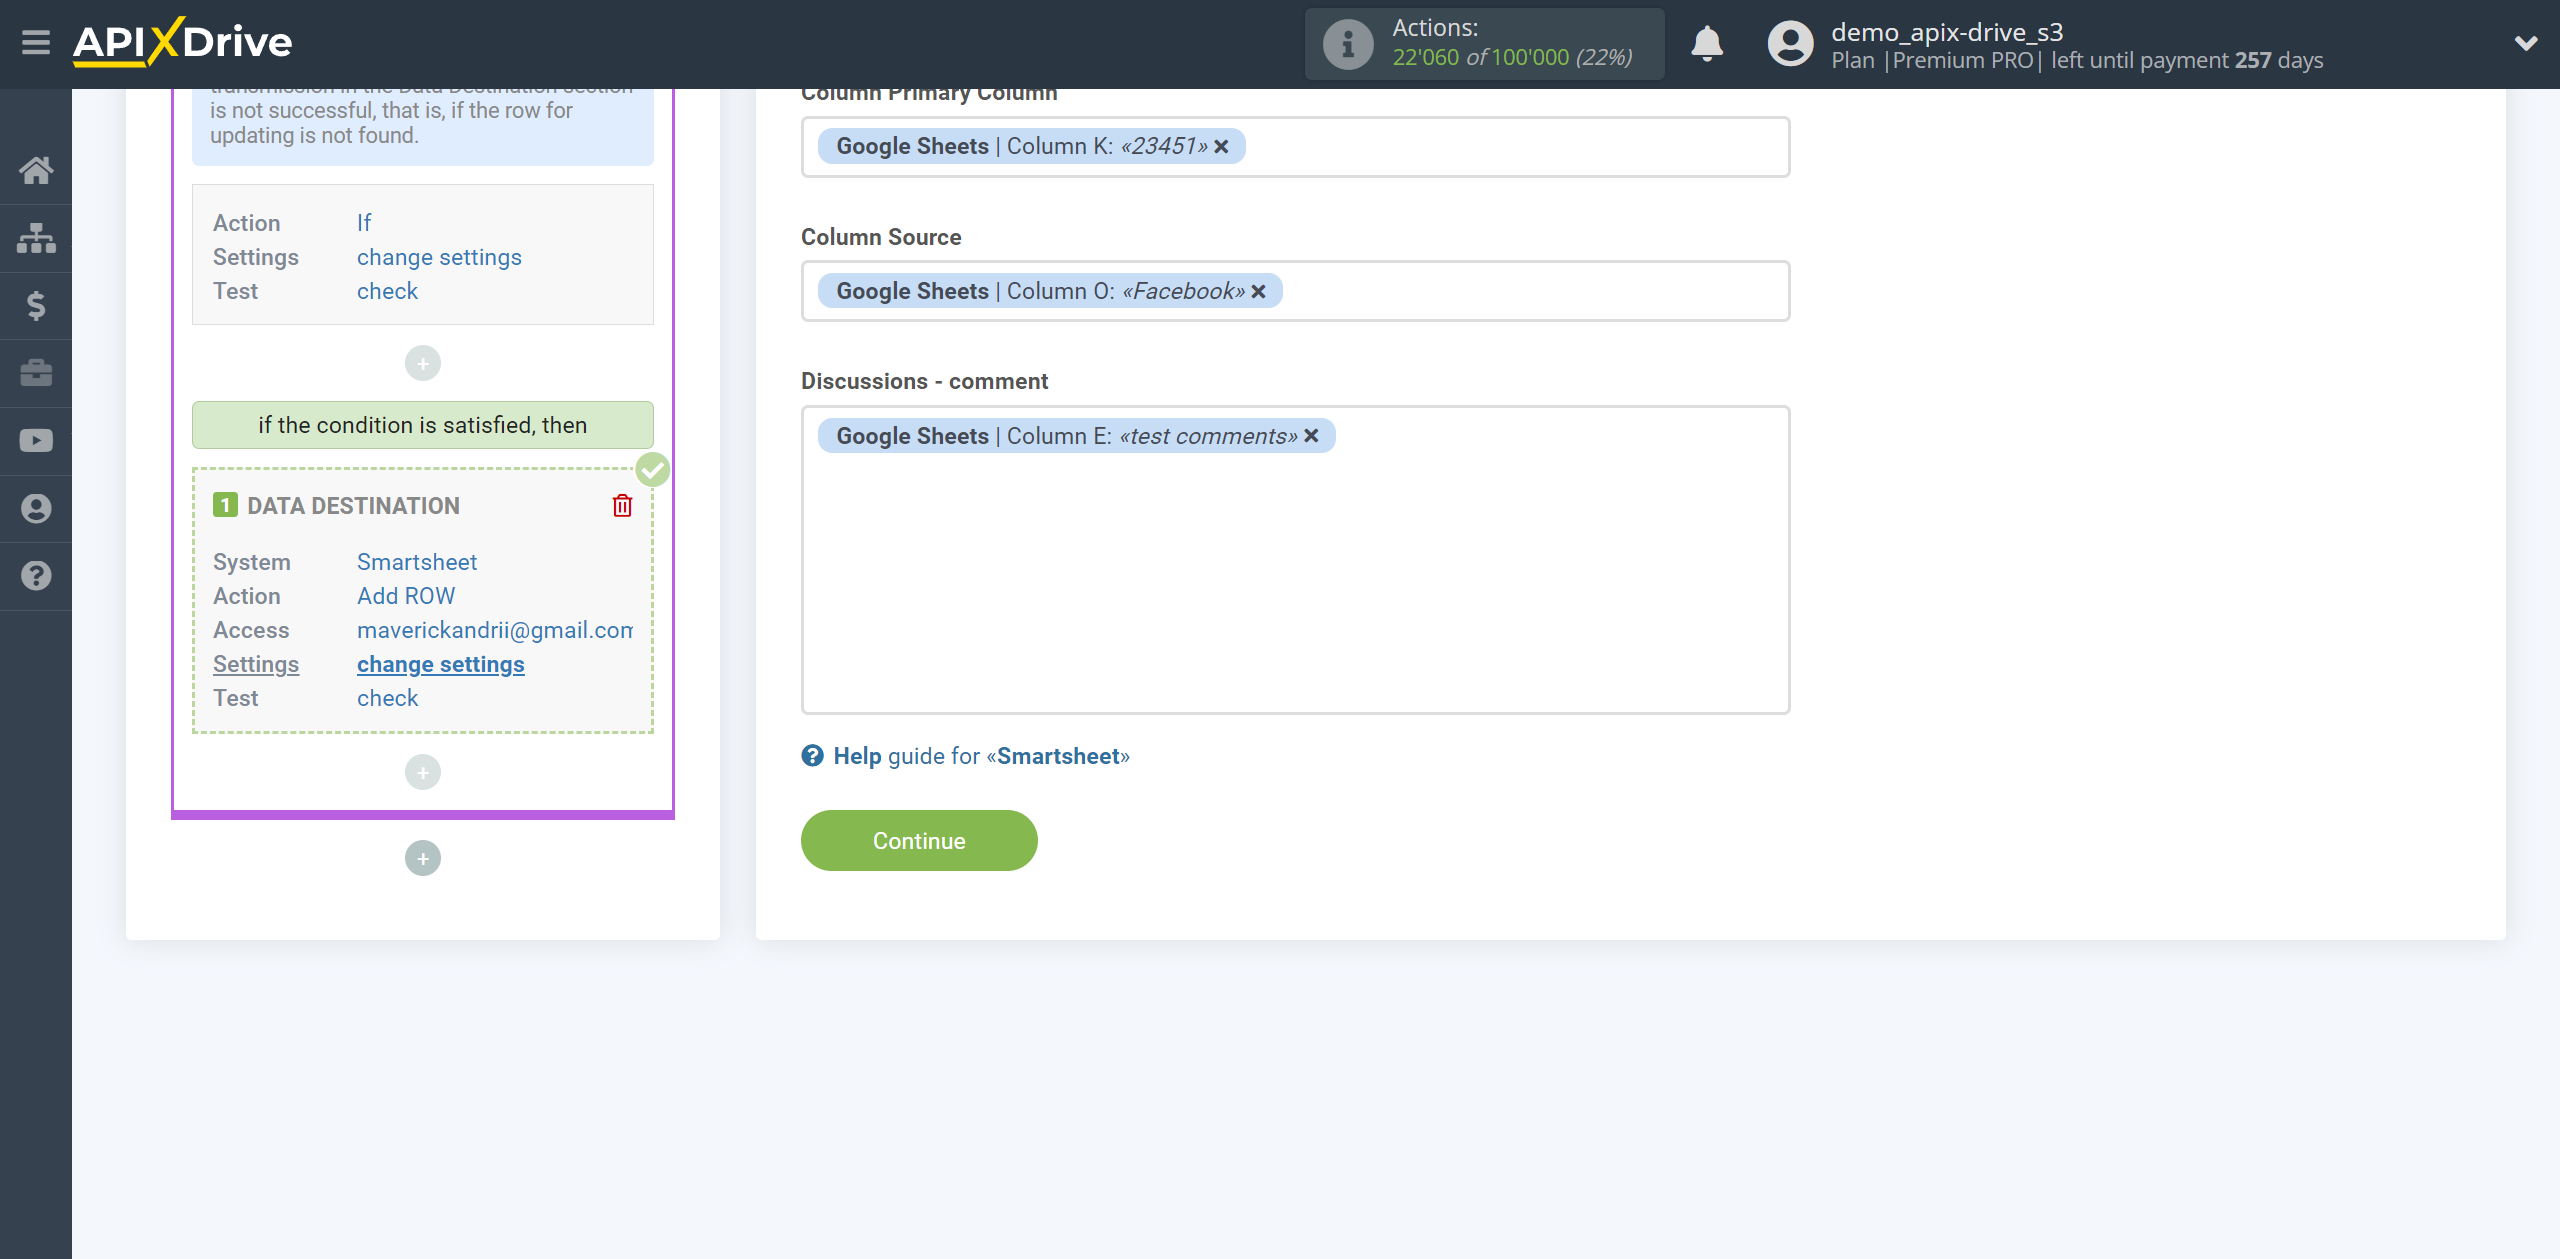Viewport: 2560px width, 1259px height.
Task: Click the Actions info icon
Action: pyautogui.click(x=1348, y=44)
